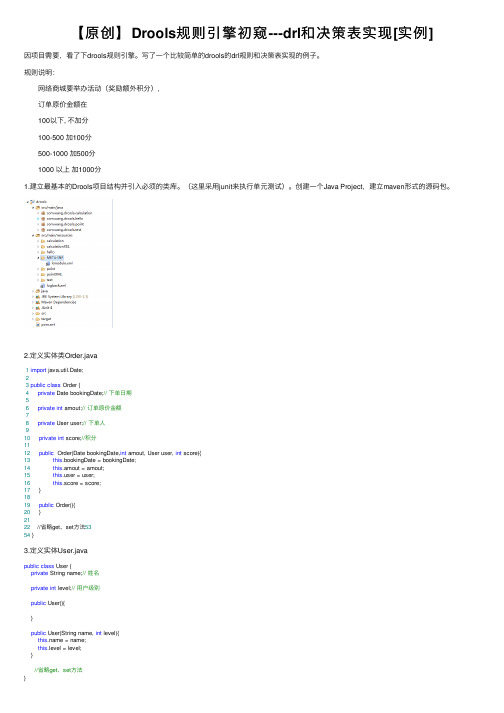Select the JUnit 4 library node
504x713 pixels.
coord(46,308)
